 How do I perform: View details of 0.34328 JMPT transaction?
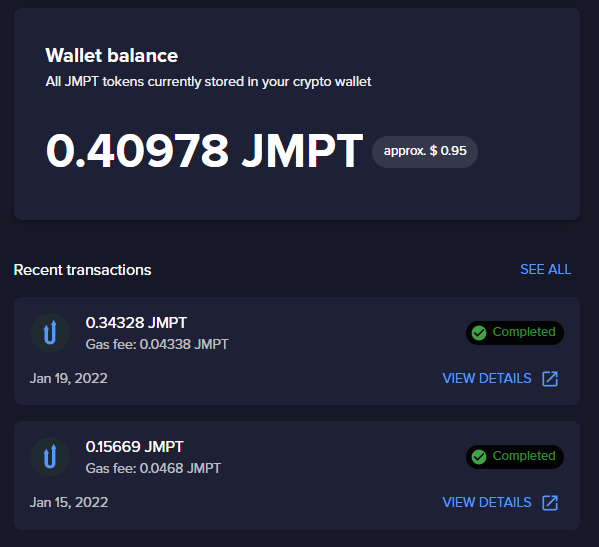pyautogui.click(x=500, y=379)
